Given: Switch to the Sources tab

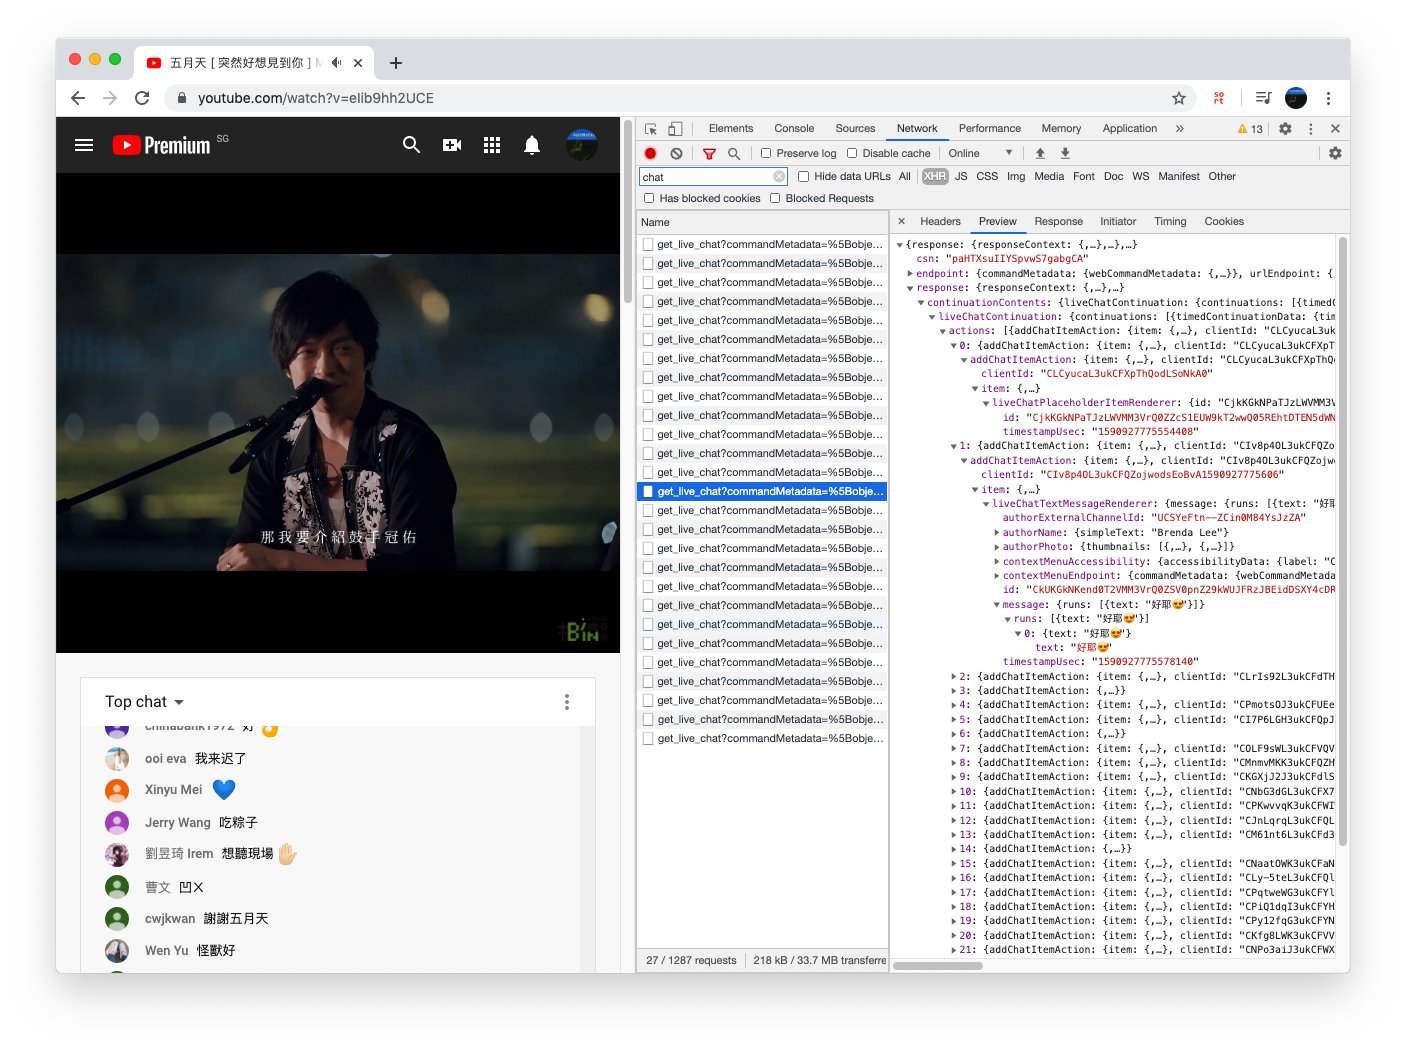Looking at the screenshot, I should [x=855, y=129].
